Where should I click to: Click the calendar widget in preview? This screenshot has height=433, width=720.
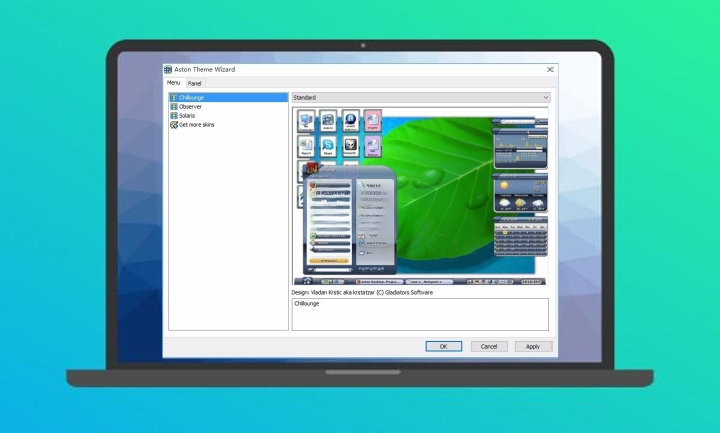[519, 236]
